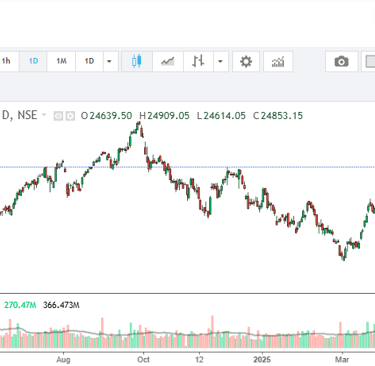Click the Aug label on time axis

pyautogui.click(x=63, y=360)
